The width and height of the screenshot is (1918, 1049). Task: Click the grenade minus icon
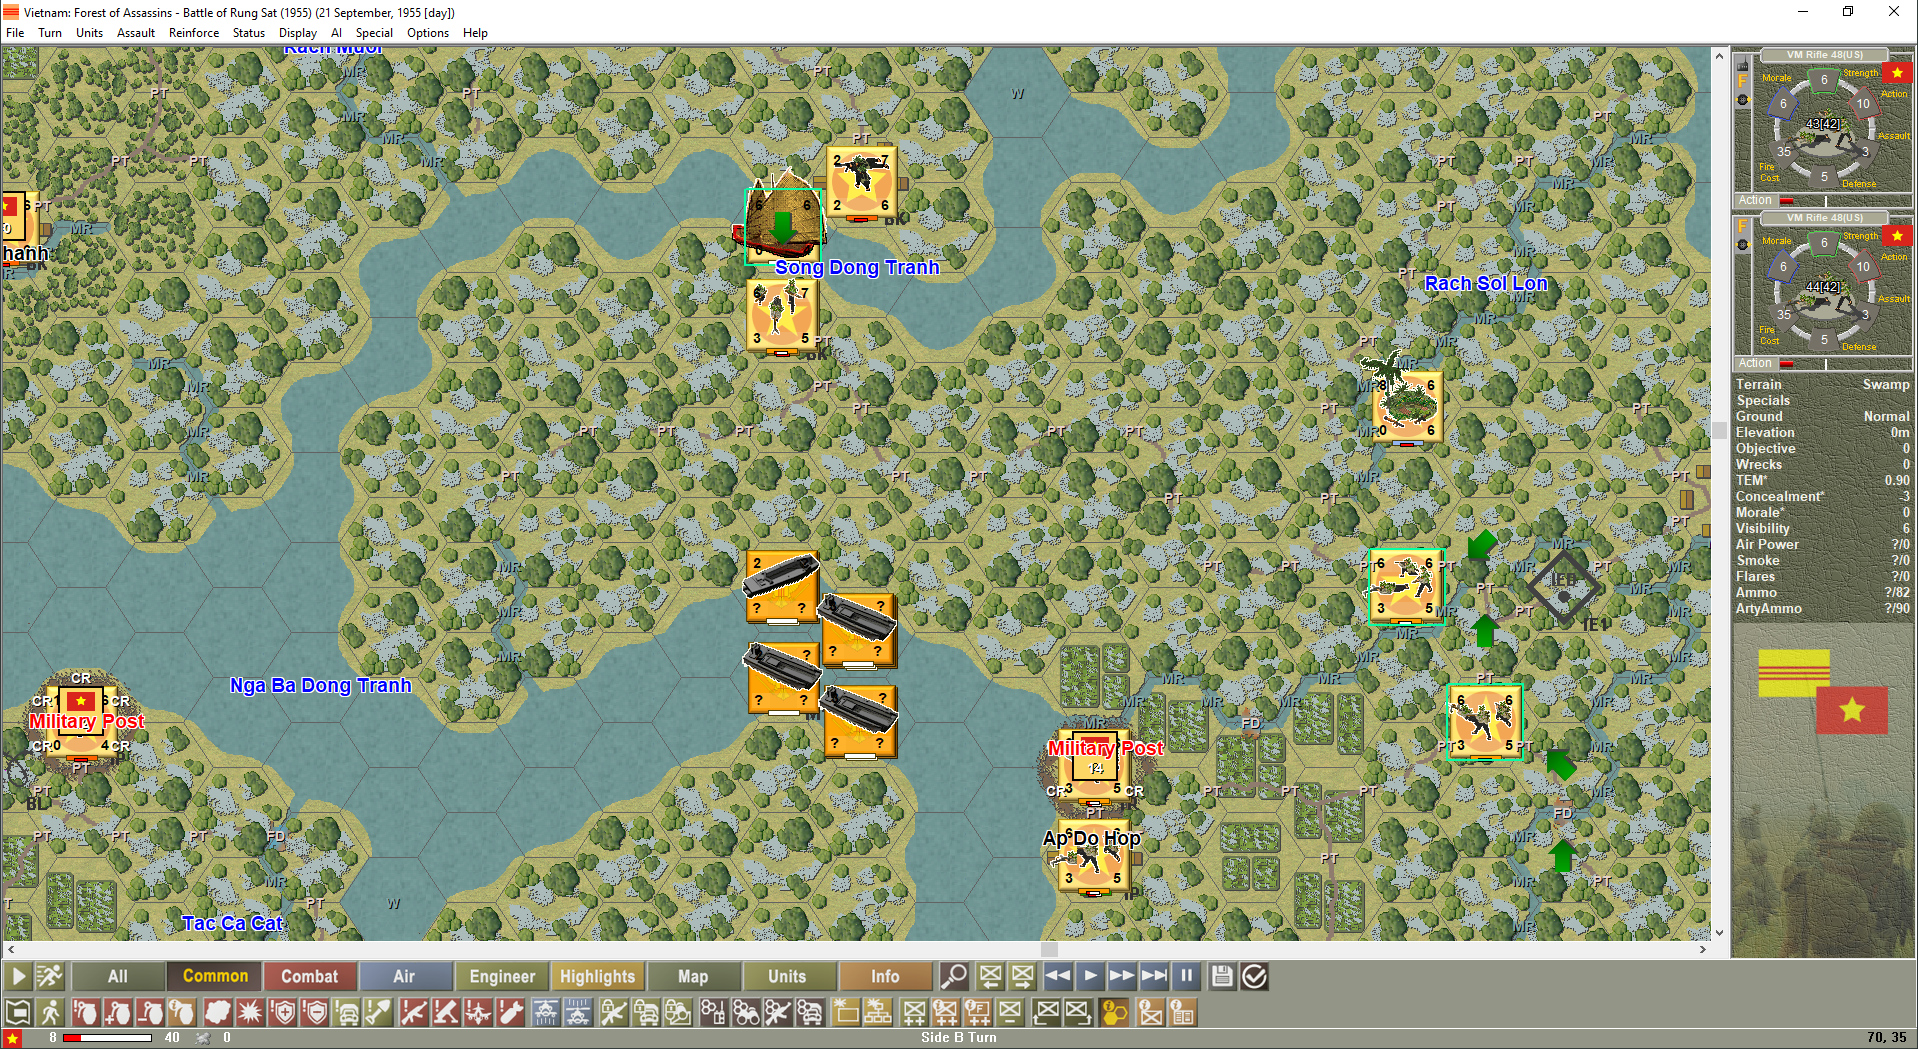point(150,1013)
